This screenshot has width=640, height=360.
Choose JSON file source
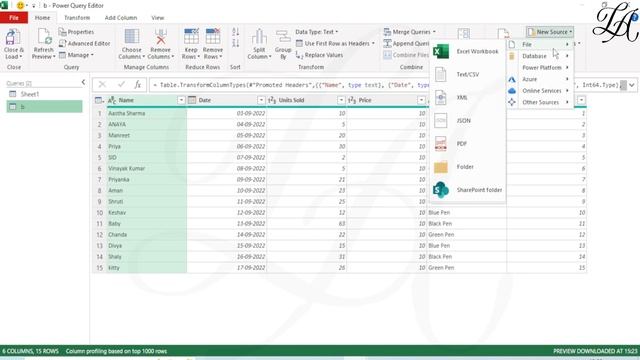[468, 121]
